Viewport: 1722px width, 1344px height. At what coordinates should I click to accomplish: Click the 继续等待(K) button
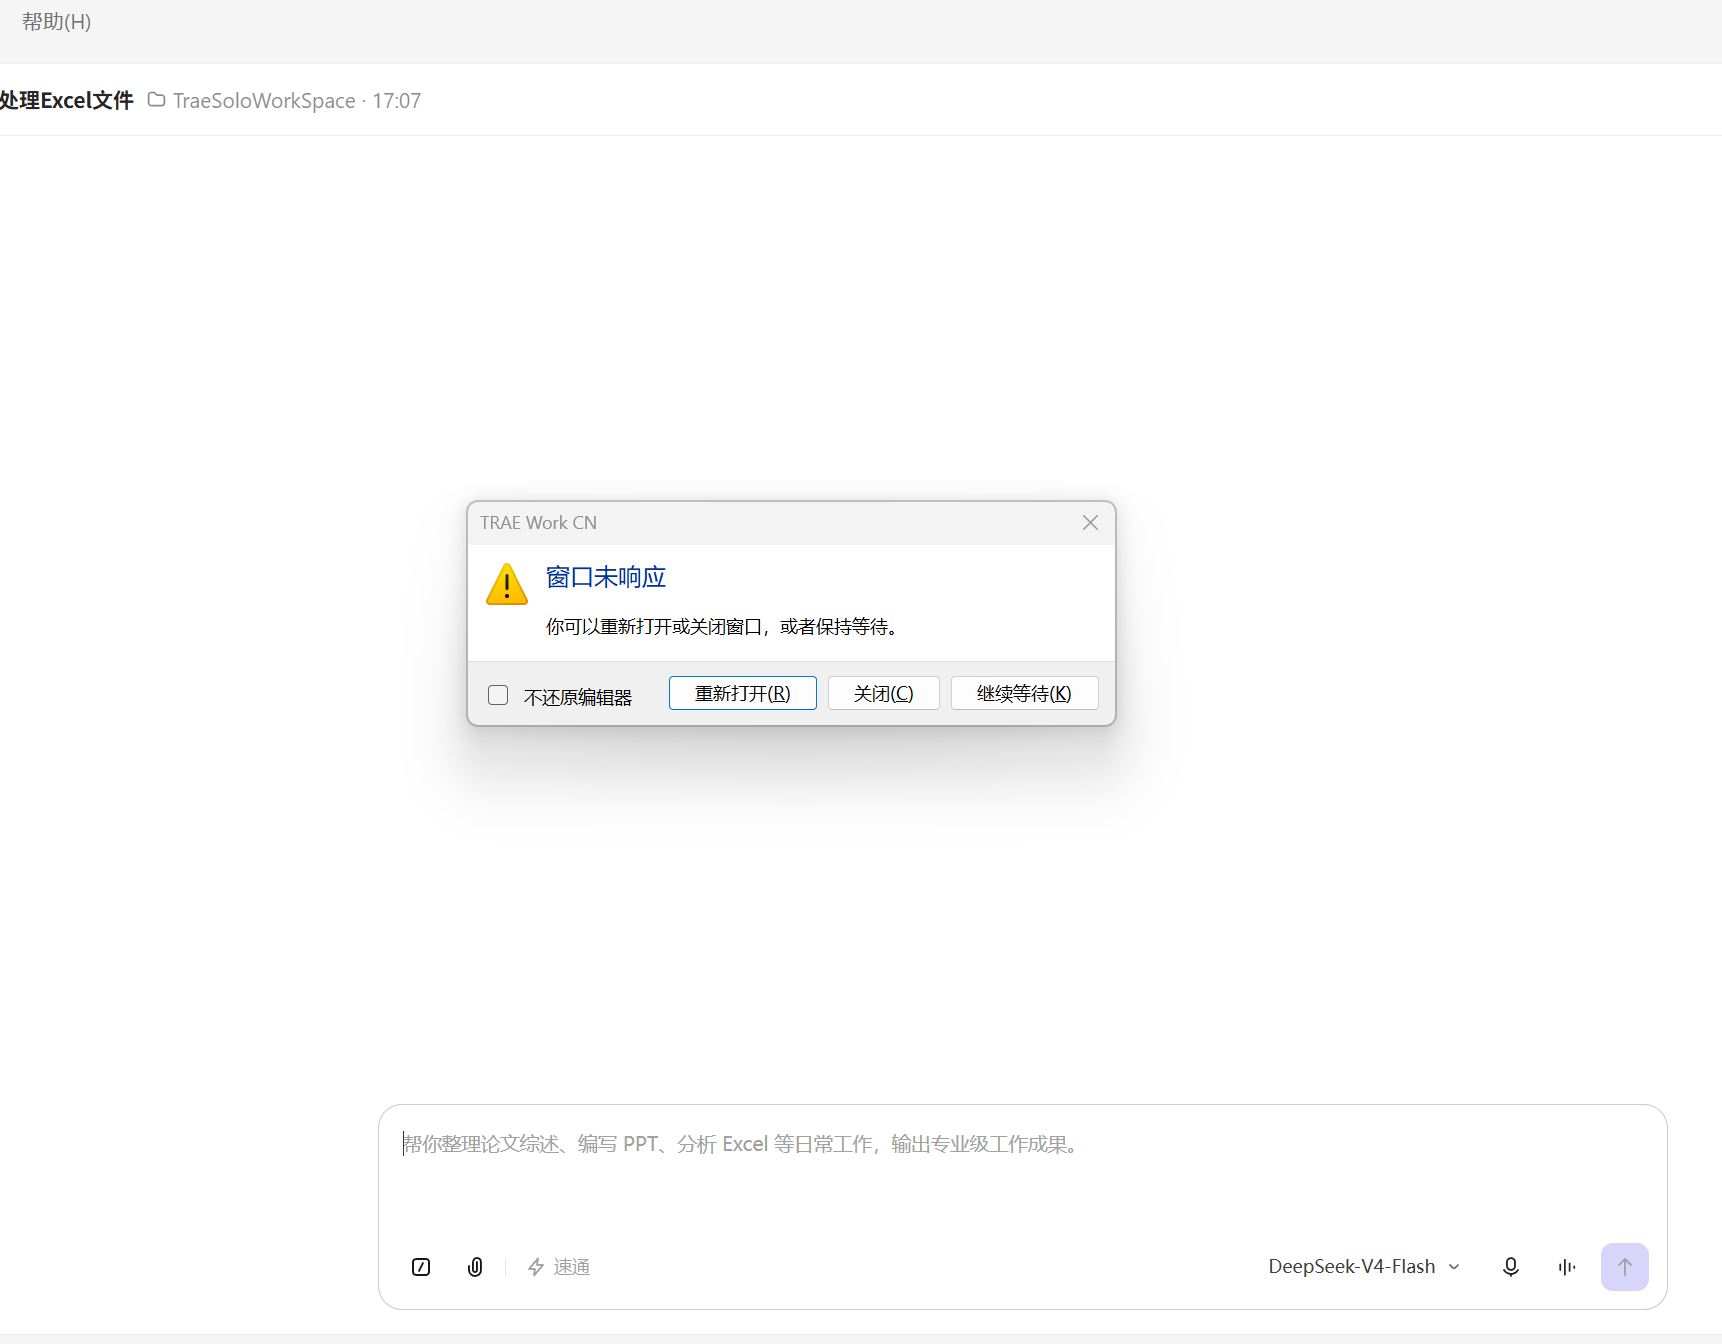(x=1024, y=693)
